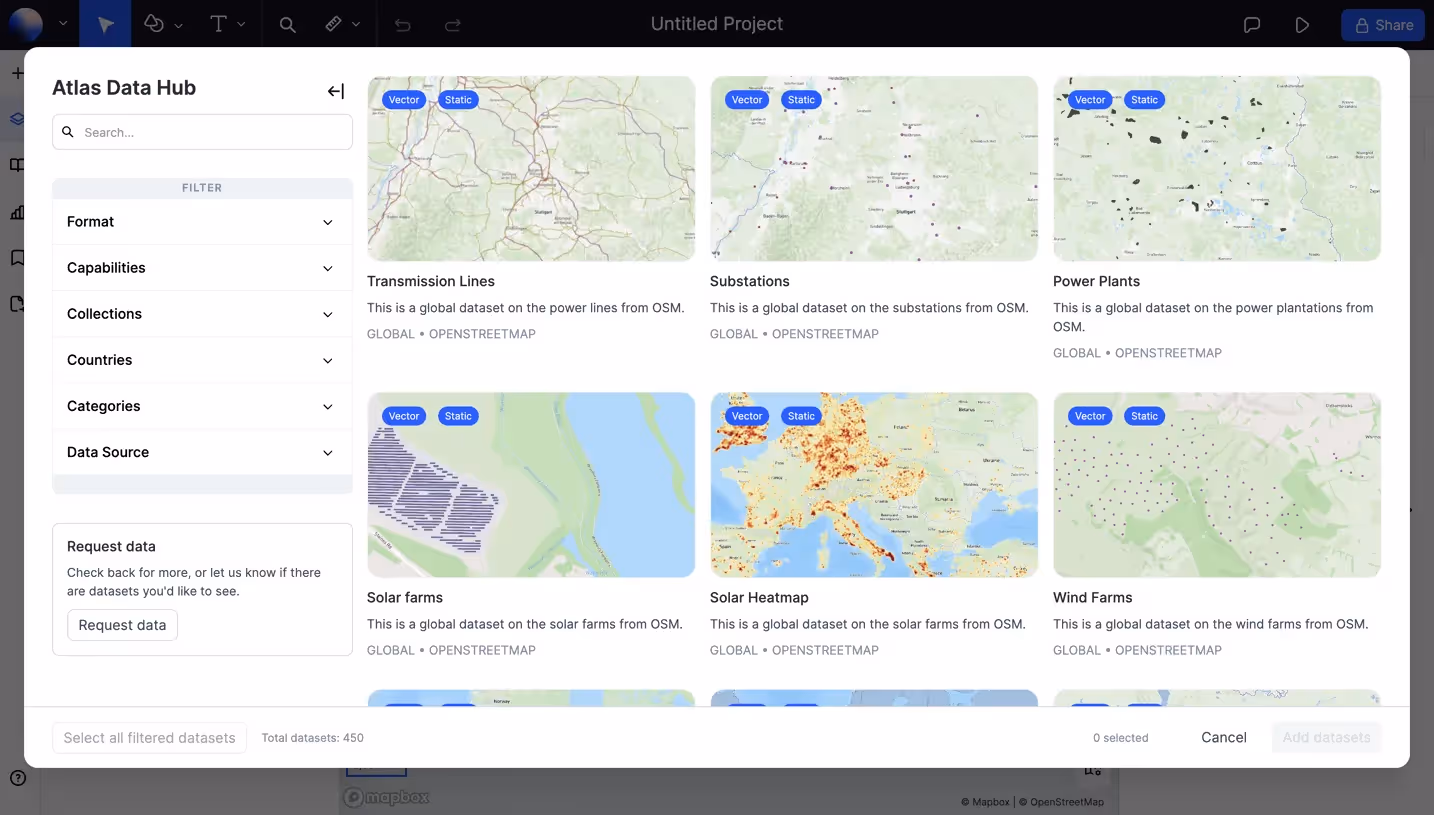Open the layers panel in the left sidebar
1434x815 pixels.
pyautogui.click(x=16, y=118)
